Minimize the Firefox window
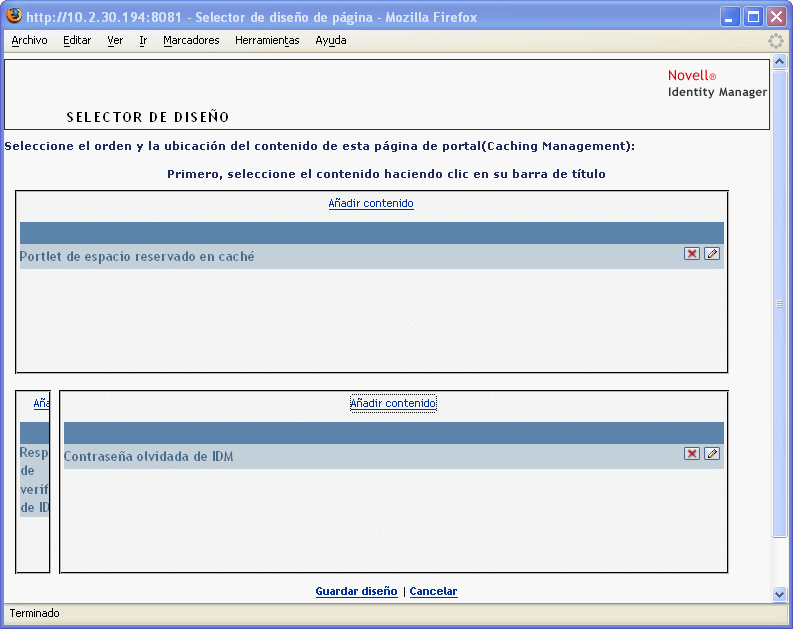Screen dimensions: 793x629 [x=730, y=17]
